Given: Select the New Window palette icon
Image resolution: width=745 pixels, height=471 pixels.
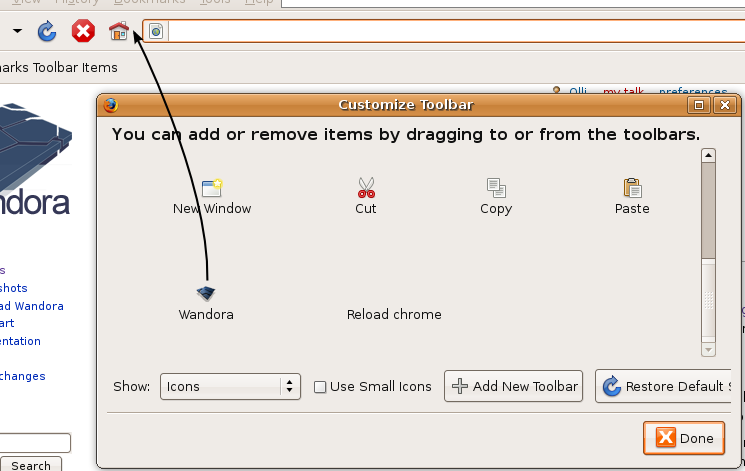Looking at the screenshot, I should (212, 188).
